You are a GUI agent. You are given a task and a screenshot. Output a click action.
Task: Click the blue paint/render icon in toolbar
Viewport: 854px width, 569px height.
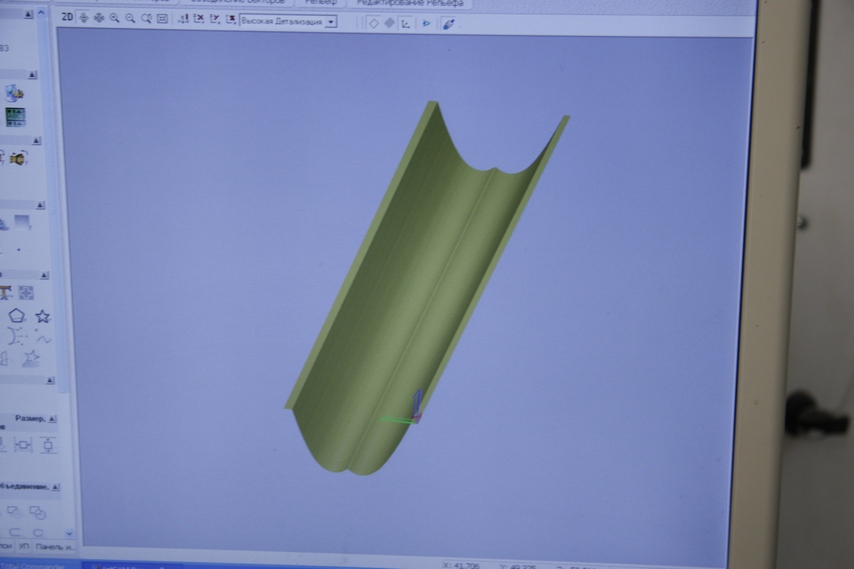(448, 23)
